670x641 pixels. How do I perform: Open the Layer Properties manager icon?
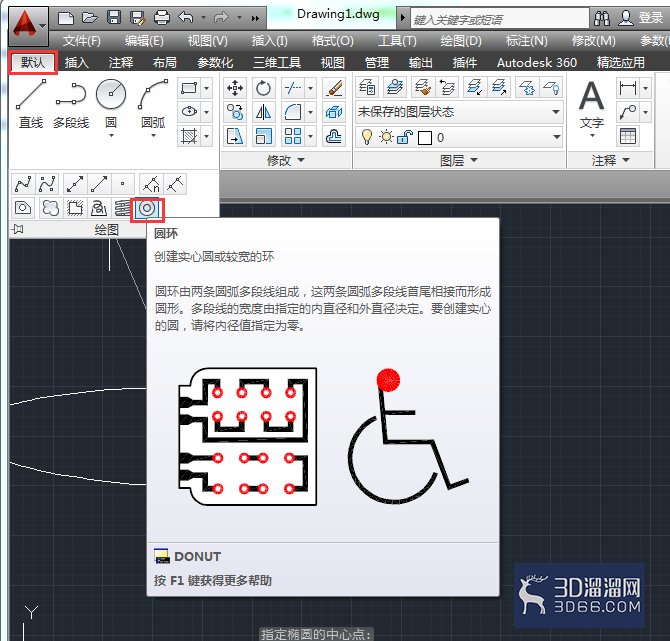367,88
